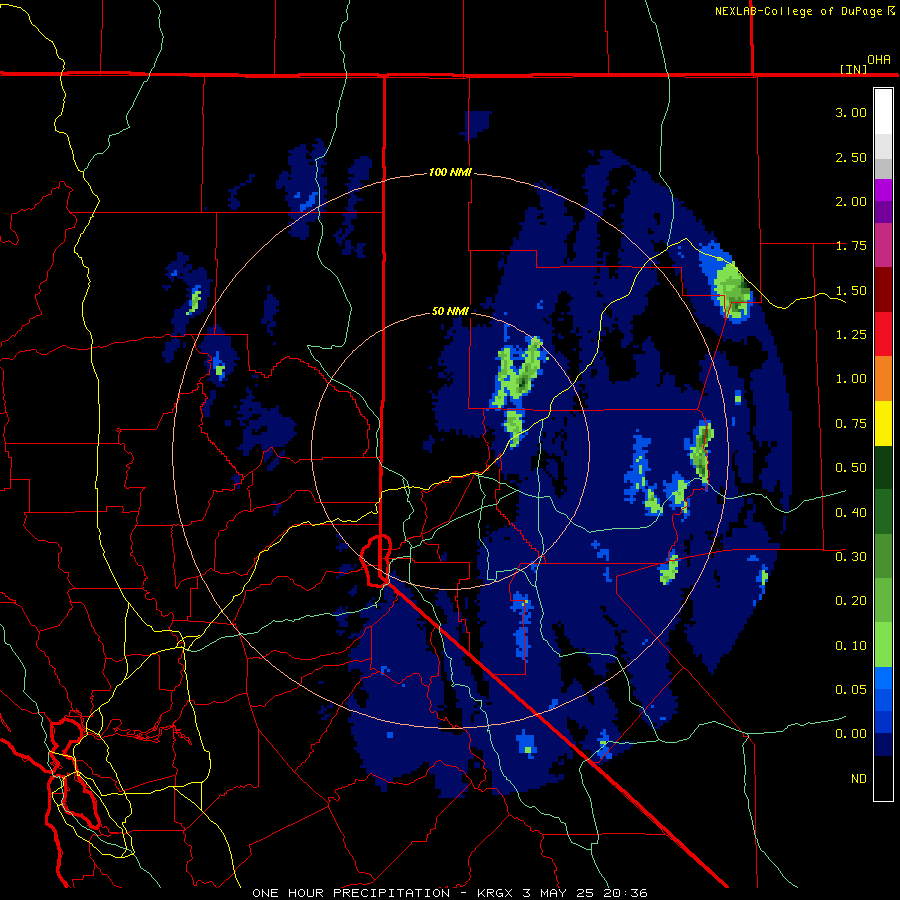
Task: Select the white swatch atop the color scale
Action: tap(883, 112)
